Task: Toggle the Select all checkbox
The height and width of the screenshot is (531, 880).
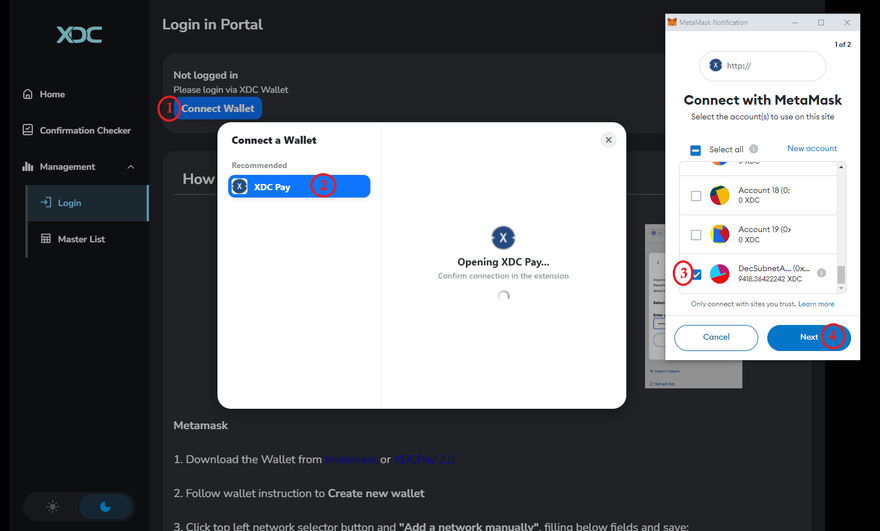Action: [x=696, y=150]
